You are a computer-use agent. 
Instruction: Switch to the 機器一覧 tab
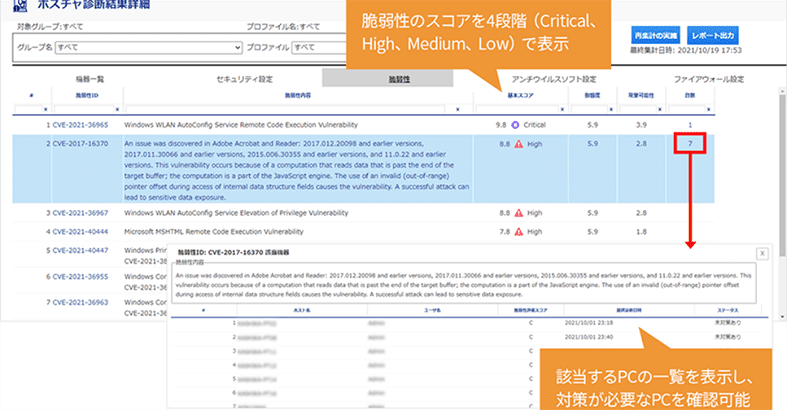pos(90,79)
